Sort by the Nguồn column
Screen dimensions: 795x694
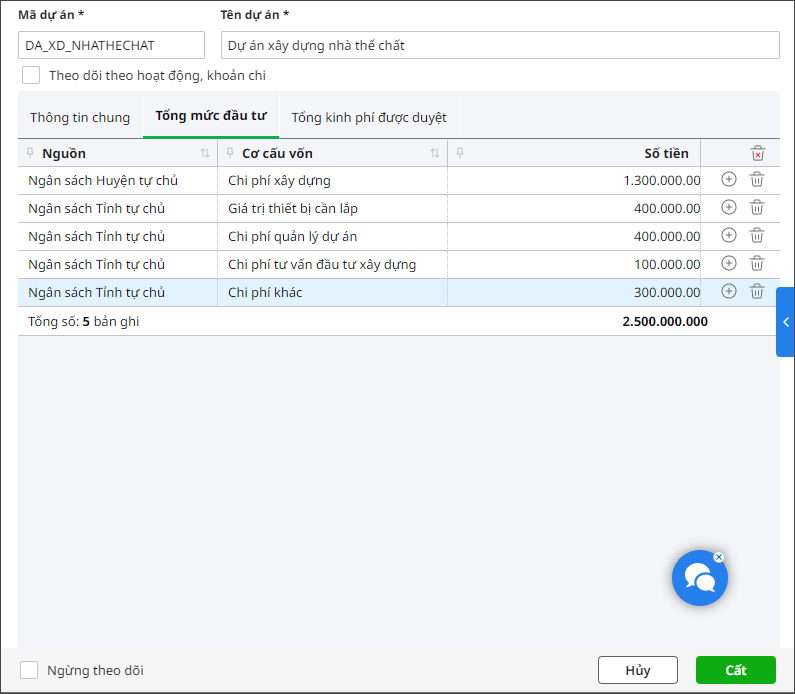[205, 153]
